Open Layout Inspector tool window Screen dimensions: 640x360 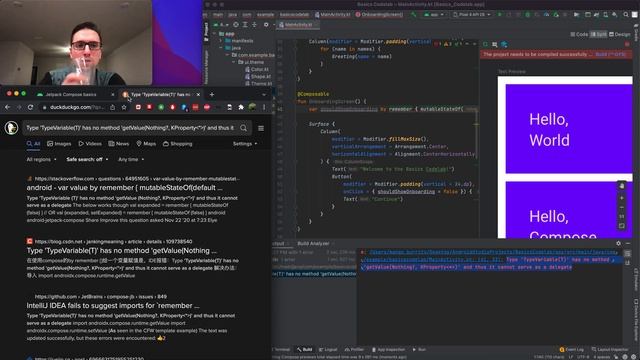(610, 350)
